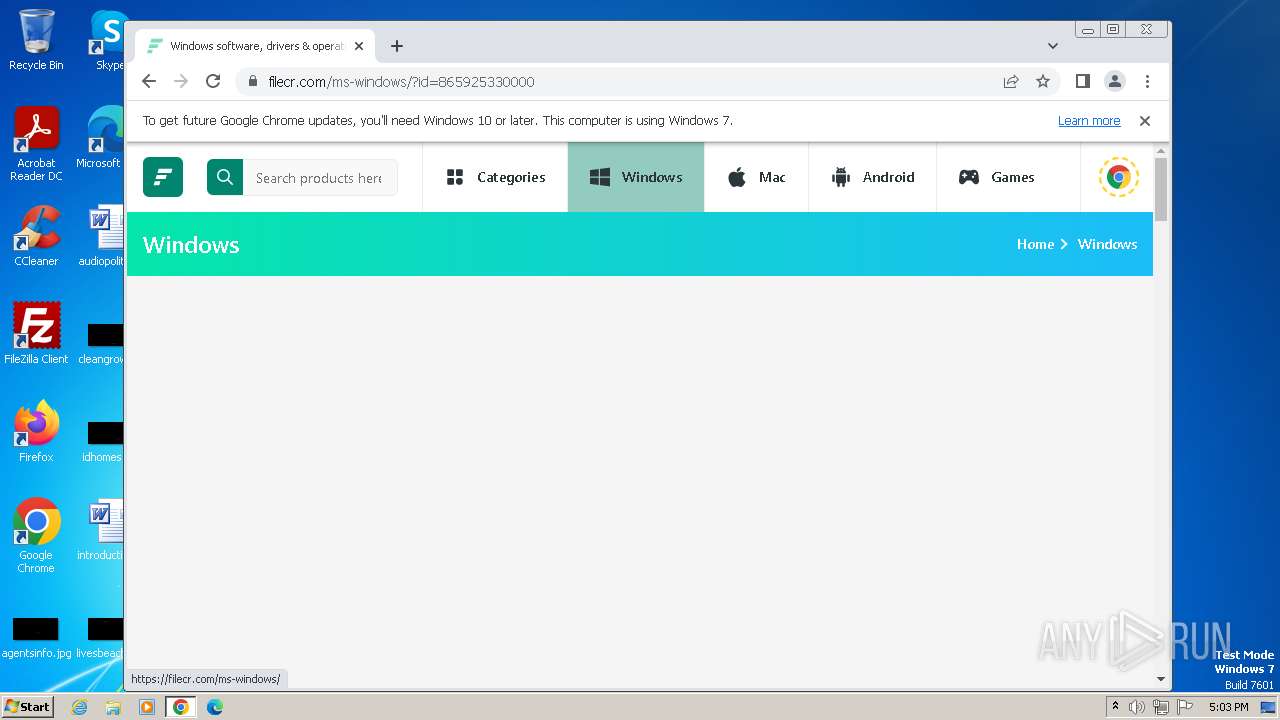Open the Android section
Image resolution: width=1280 pixels, height=720 pixels.
pos(872,177)
